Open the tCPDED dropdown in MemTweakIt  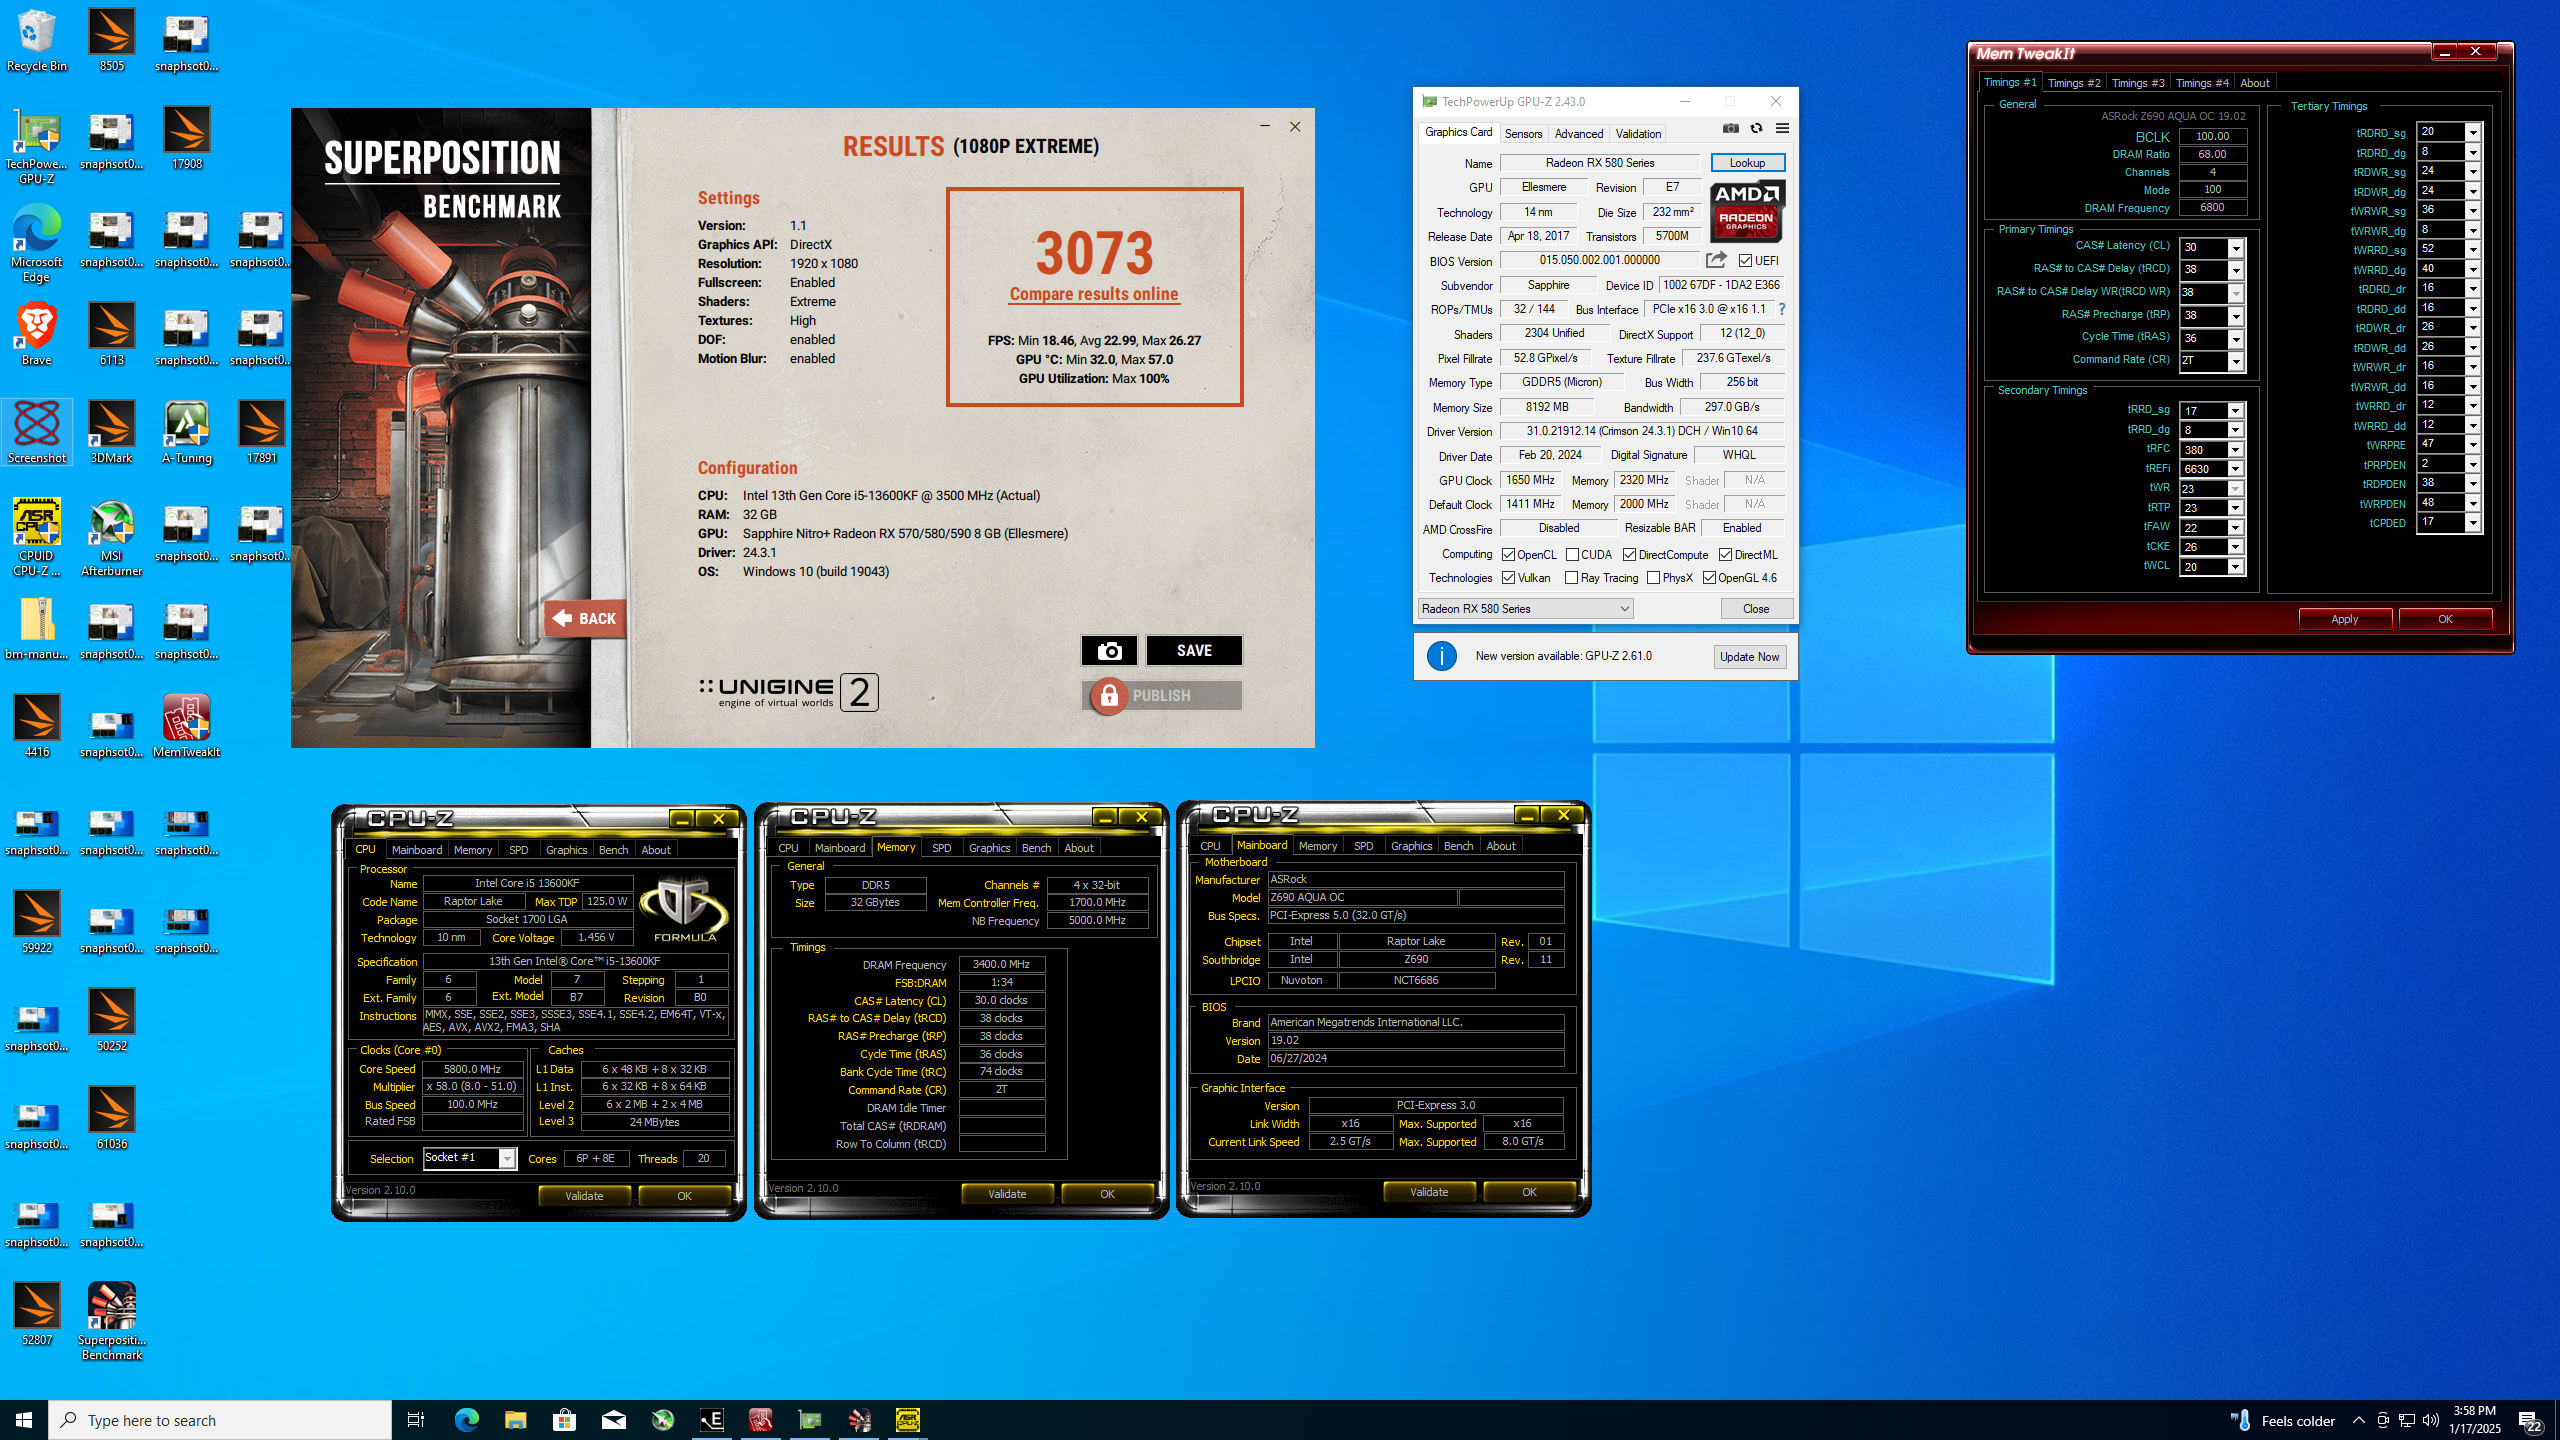(x=2473, y=522)
